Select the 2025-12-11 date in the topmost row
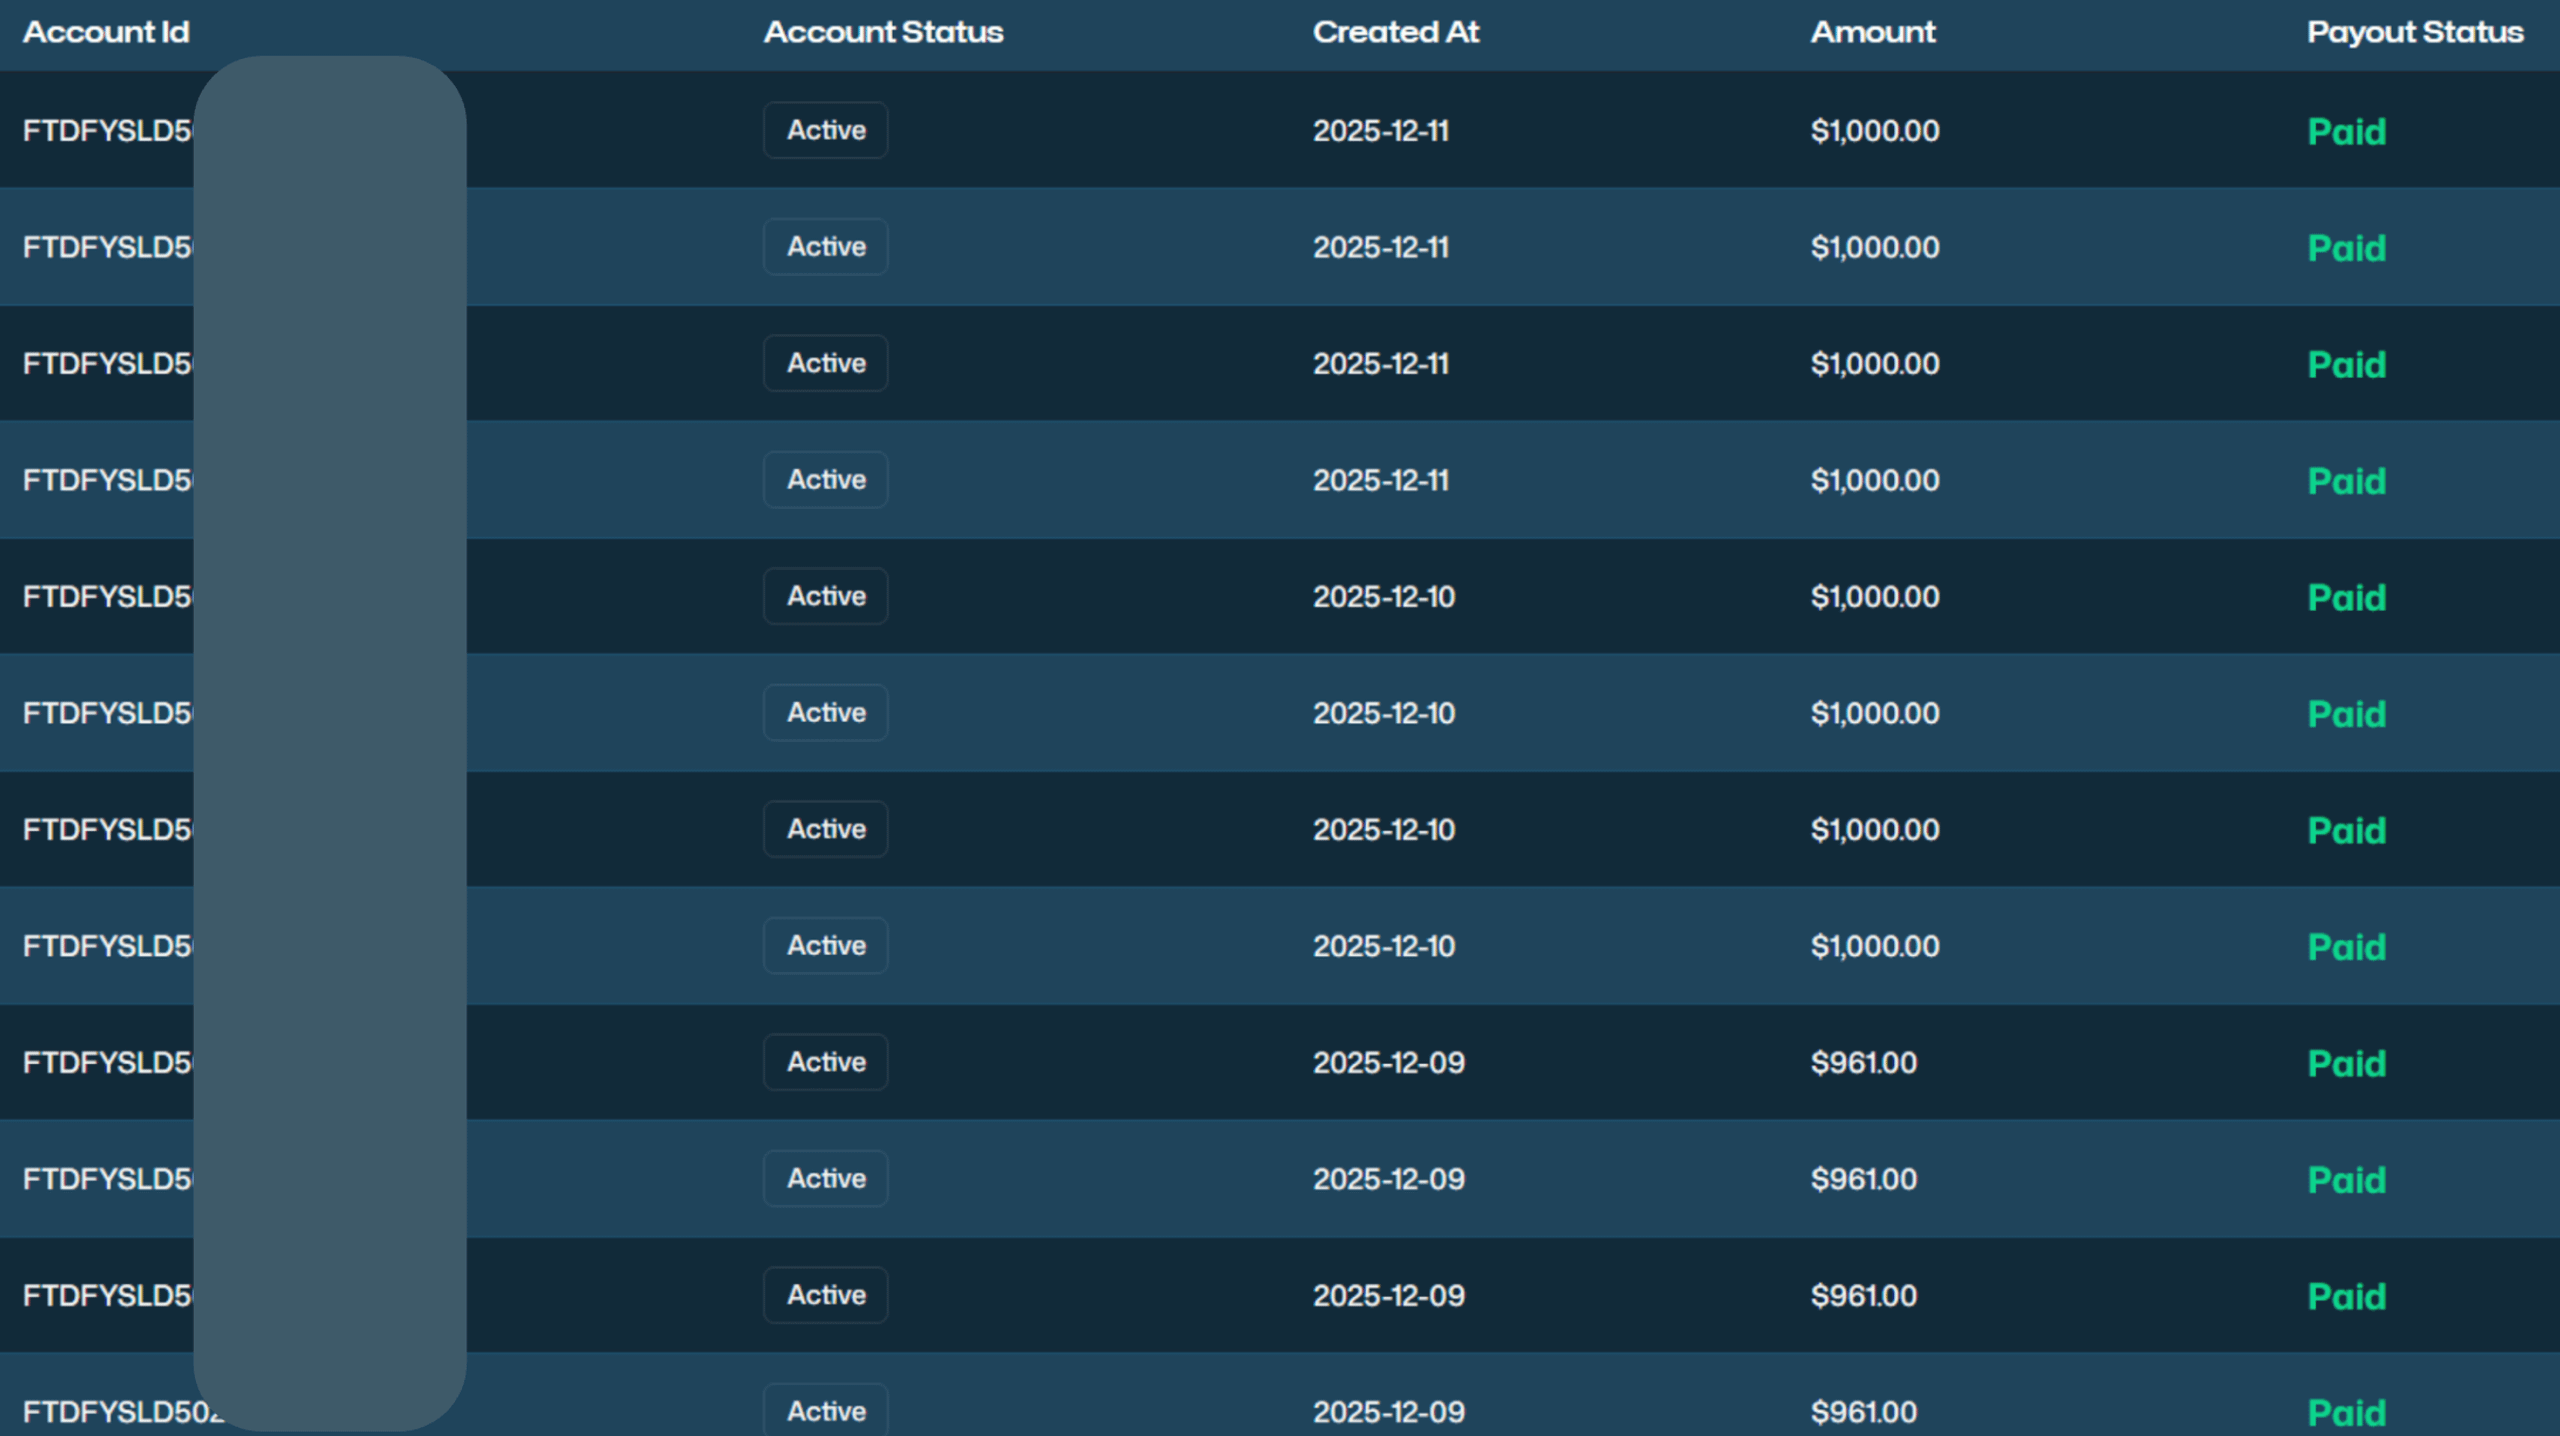This screenshot has height=1436, width=2560. 1380,131
